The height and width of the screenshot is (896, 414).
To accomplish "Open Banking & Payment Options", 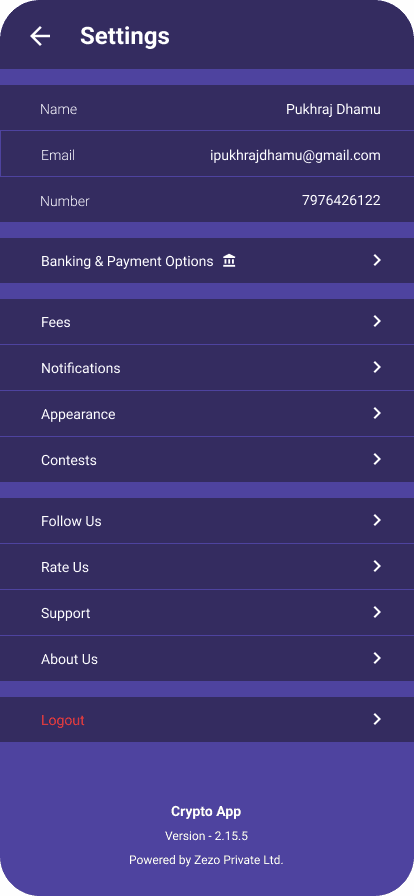I will click(207, 261).
